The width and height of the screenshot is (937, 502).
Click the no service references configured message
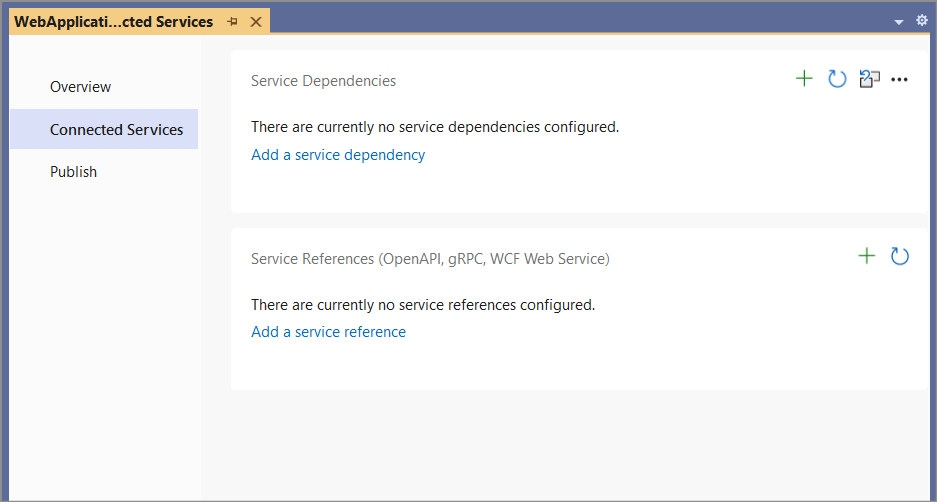pos(423,305)
